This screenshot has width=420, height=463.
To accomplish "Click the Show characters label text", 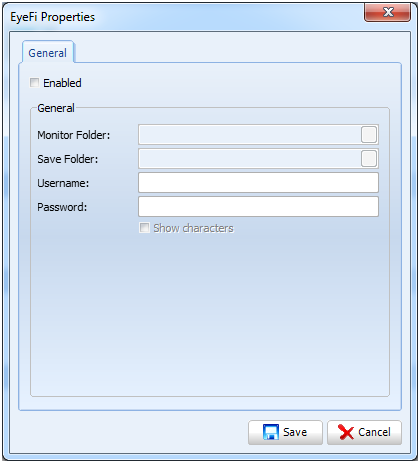I will (x=193, y=228).
